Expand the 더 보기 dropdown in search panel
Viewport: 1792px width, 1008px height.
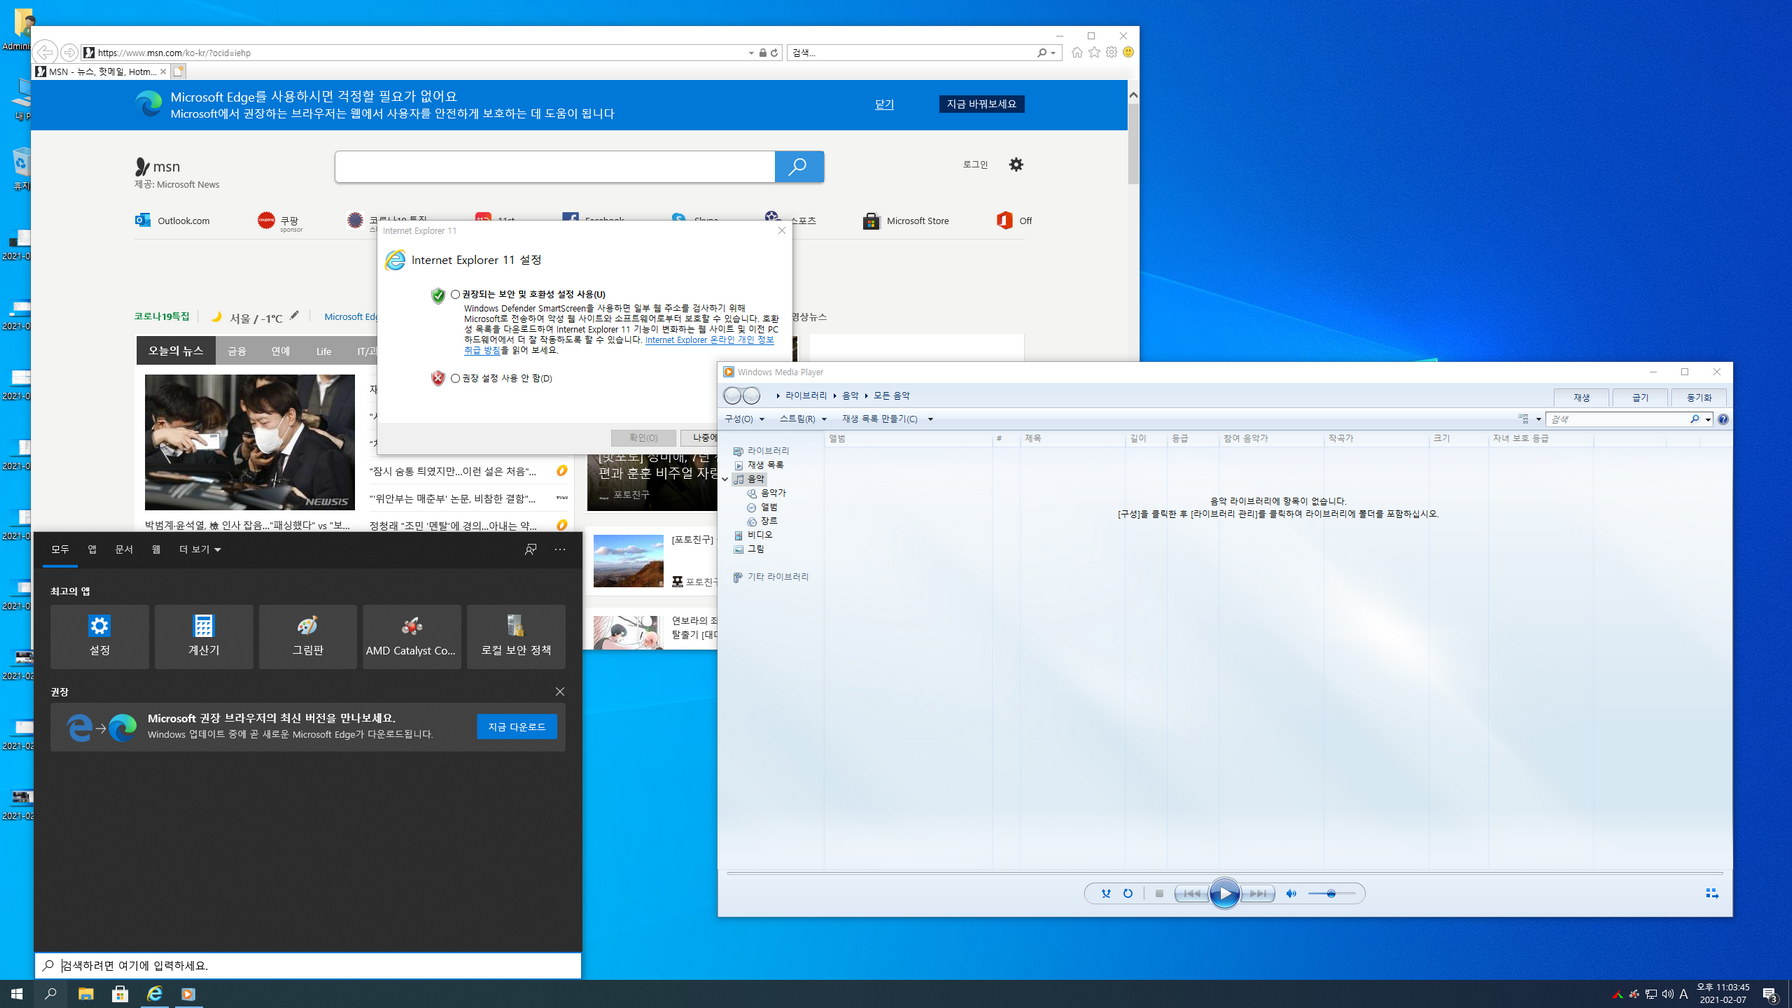(x=200, y=549)
